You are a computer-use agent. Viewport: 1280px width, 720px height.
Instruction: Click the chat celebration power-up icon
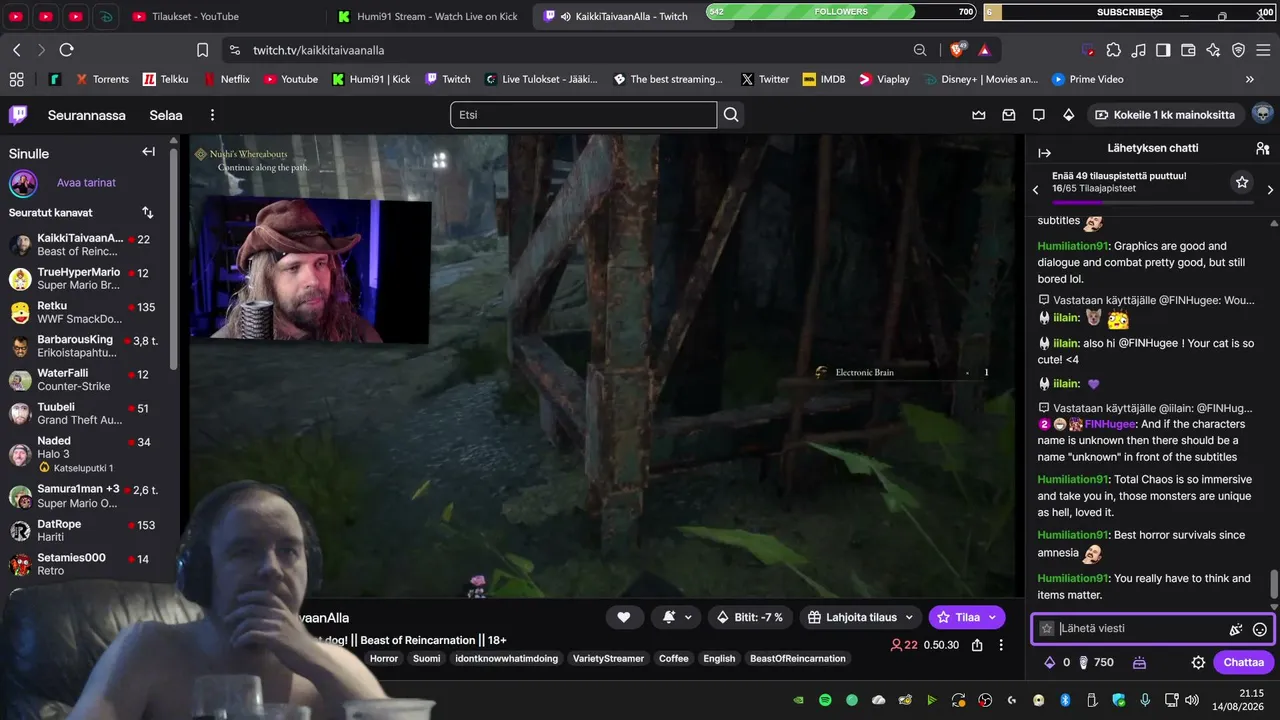coord(1236,629)
